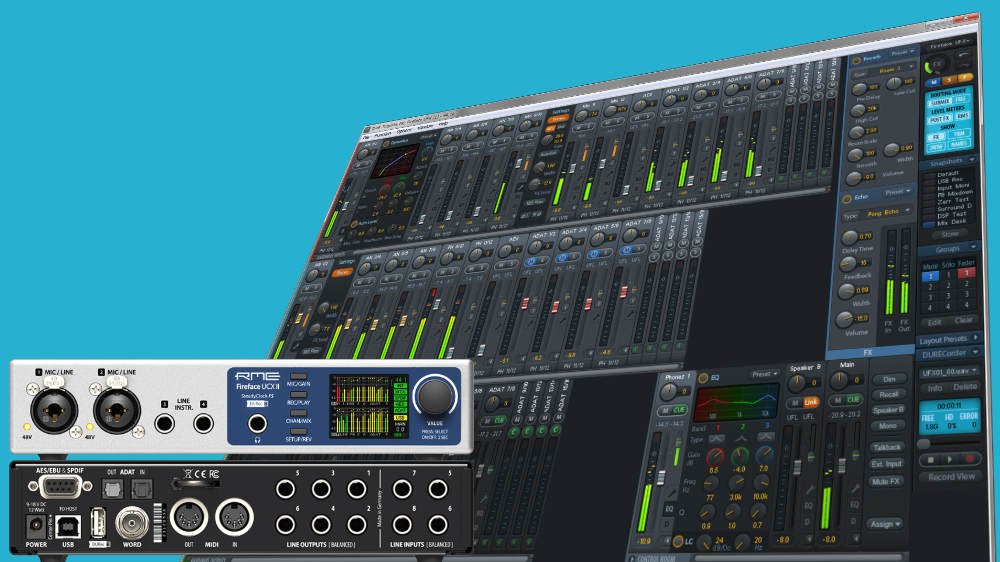
Task: Toggle the LC low cut power icon
Action: click(x=678, y=542)
